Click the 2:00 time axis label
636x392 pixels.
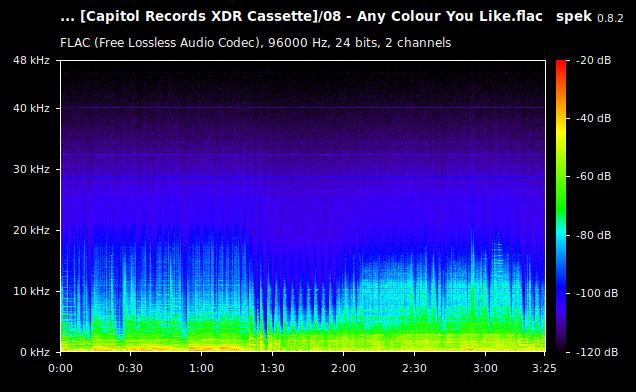click(x=344, y=368)
